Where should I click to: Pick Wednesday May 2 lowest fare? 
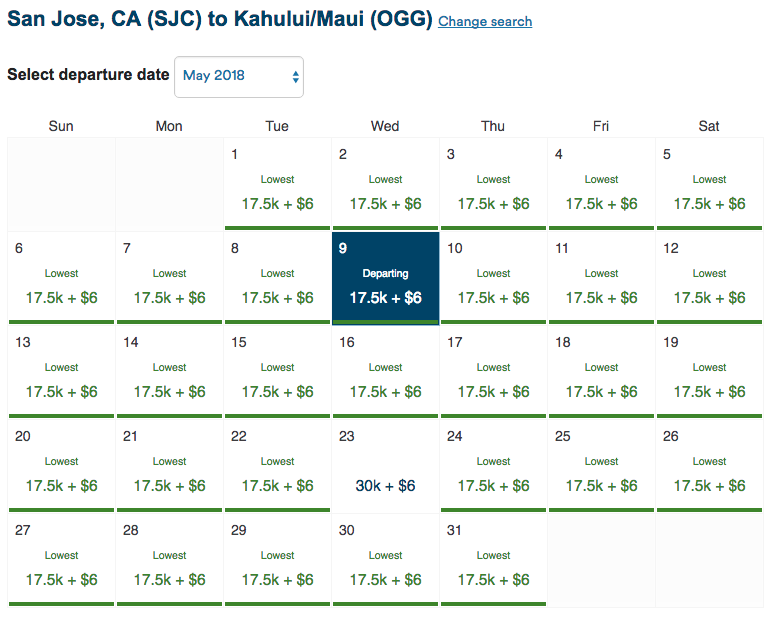tap(385, 190)
